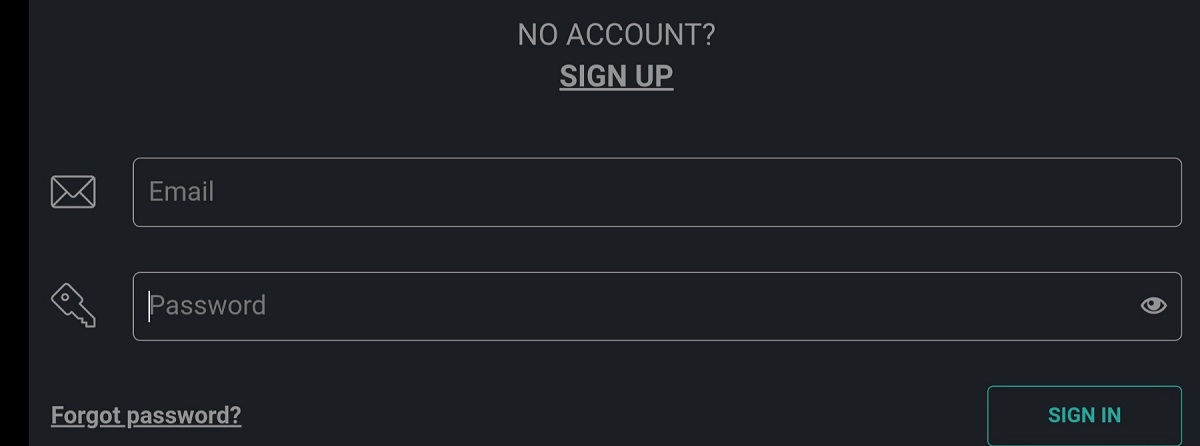Click the text cursor in Password box

(x=151, y=306)
